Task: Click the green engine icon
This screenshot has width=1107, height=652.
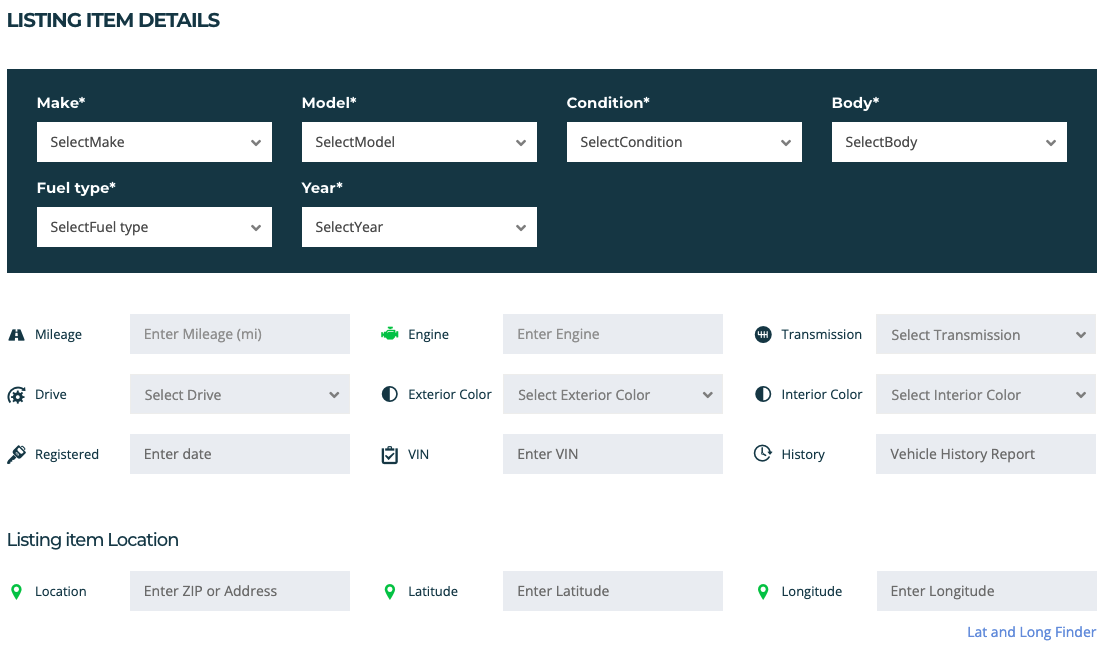Action: pos(390,334)
